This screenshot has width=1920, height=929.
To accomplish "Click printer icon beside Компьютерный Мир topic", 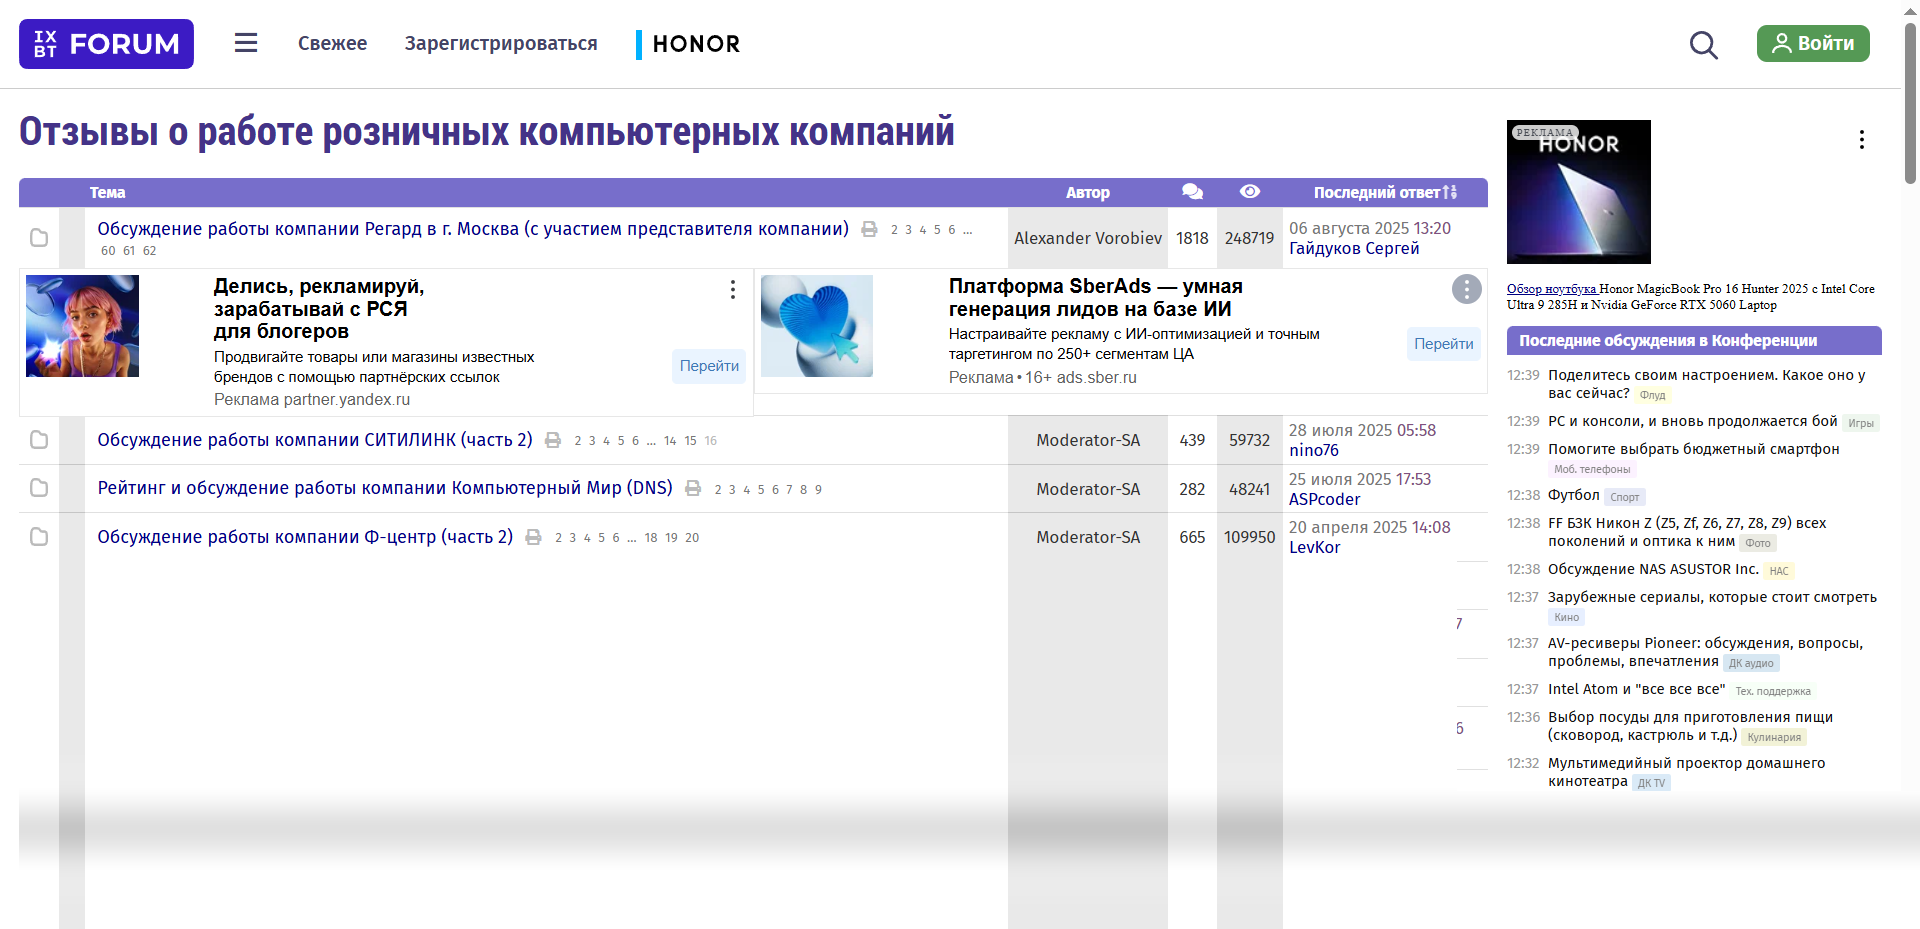I will (x=693, y=488).
